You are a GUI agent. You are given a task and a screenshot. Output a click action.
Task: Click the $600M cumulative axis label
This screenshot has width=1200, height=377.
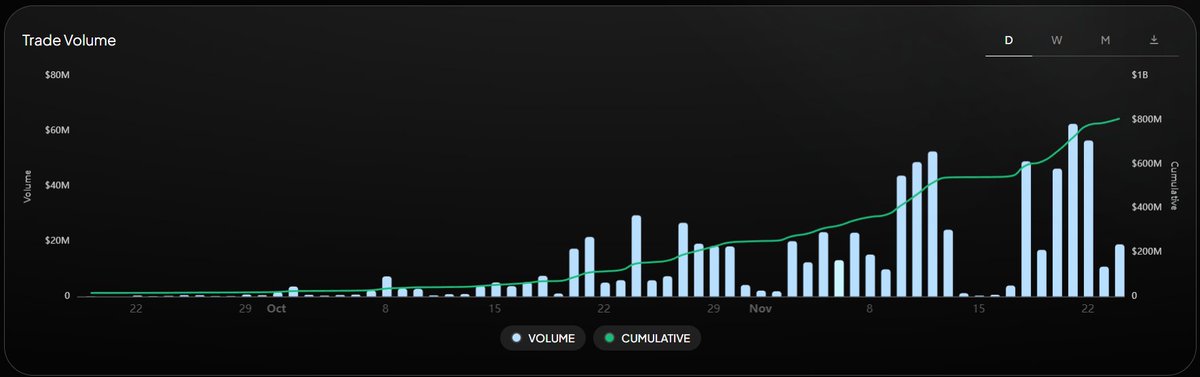pos(1146,163)
